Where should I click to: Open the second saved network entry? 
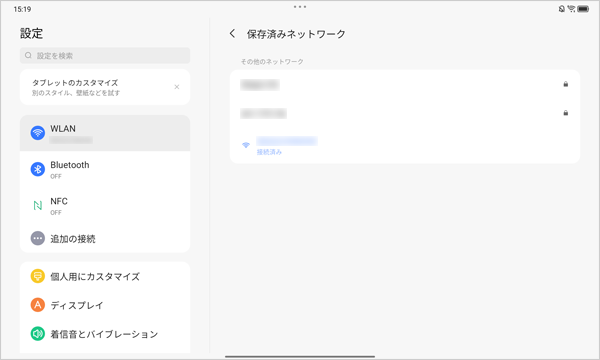(x=405, y=113)
